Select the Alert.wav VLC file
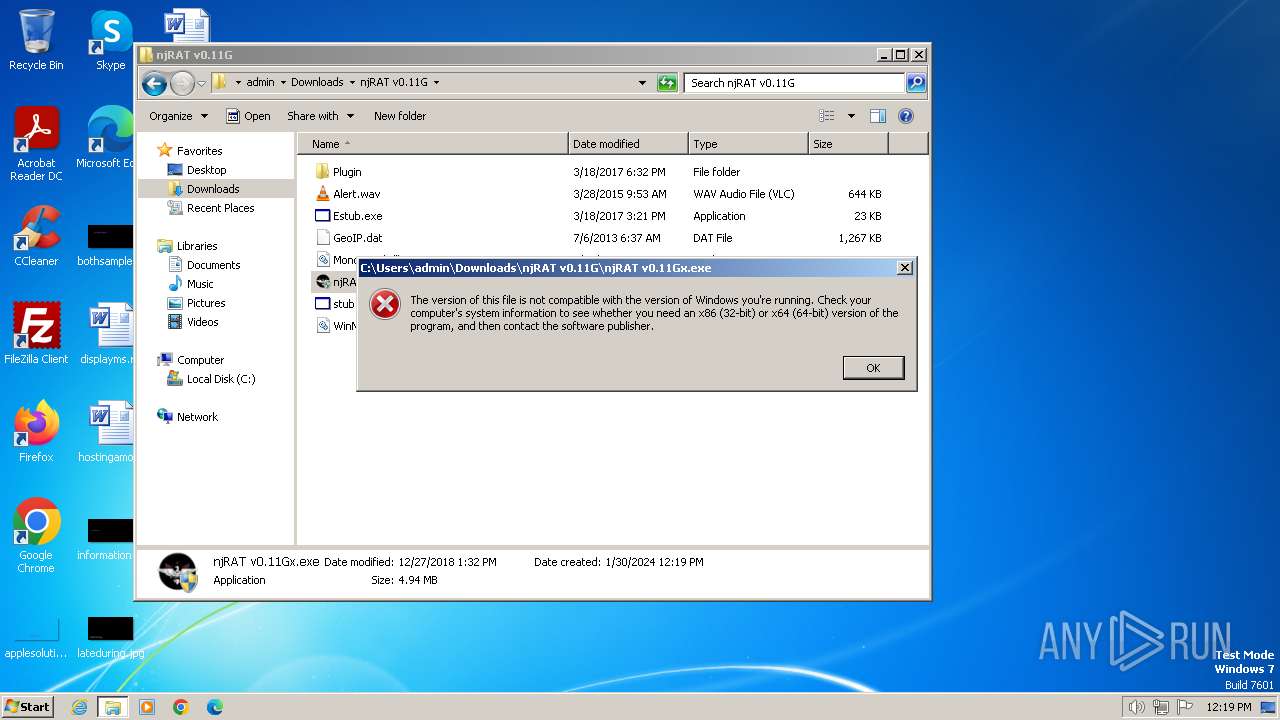Viewport: 1280px width, 720px height. pos(356,194)
